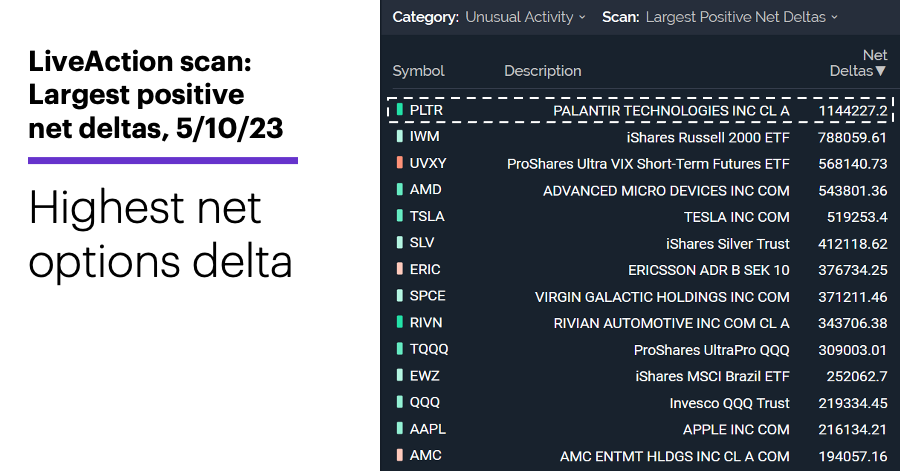Viewport: 900px width, 471px height.
Task: Sort by the Description column header
Action: pyautogui.click(x=542, y=71)
